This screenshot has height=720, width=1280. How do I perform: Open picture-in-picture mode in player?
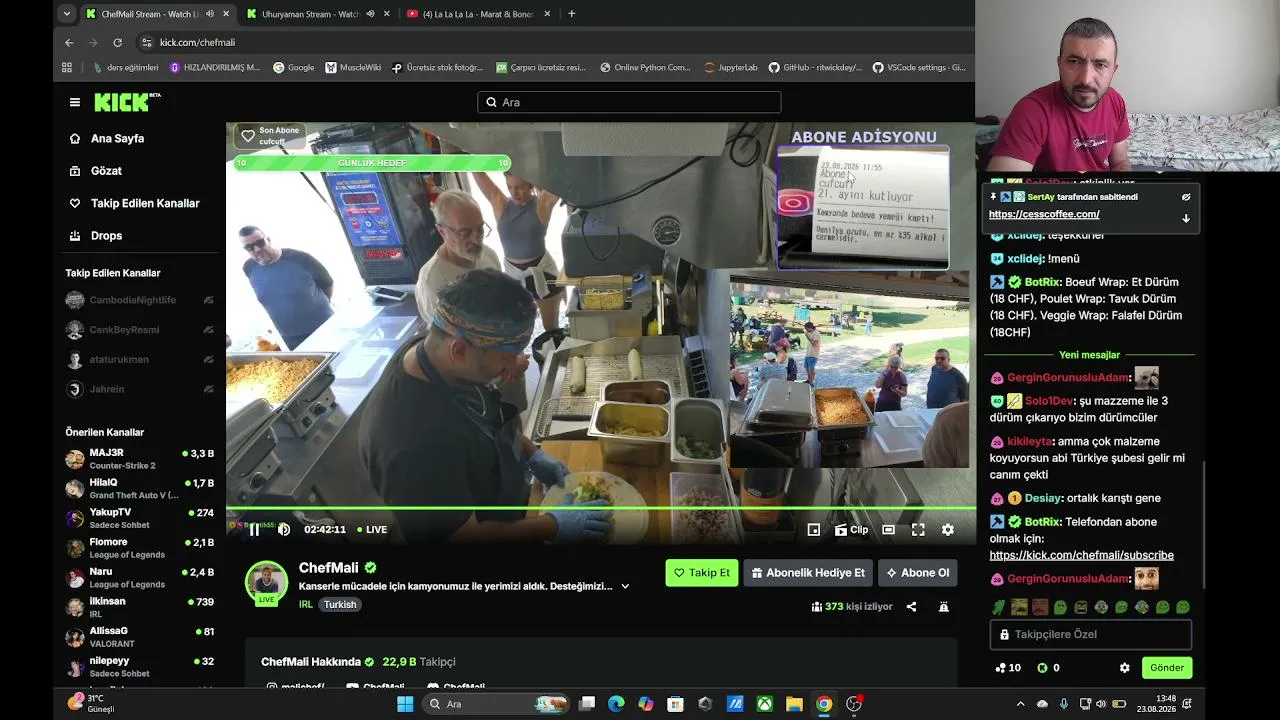coord(814,530)
